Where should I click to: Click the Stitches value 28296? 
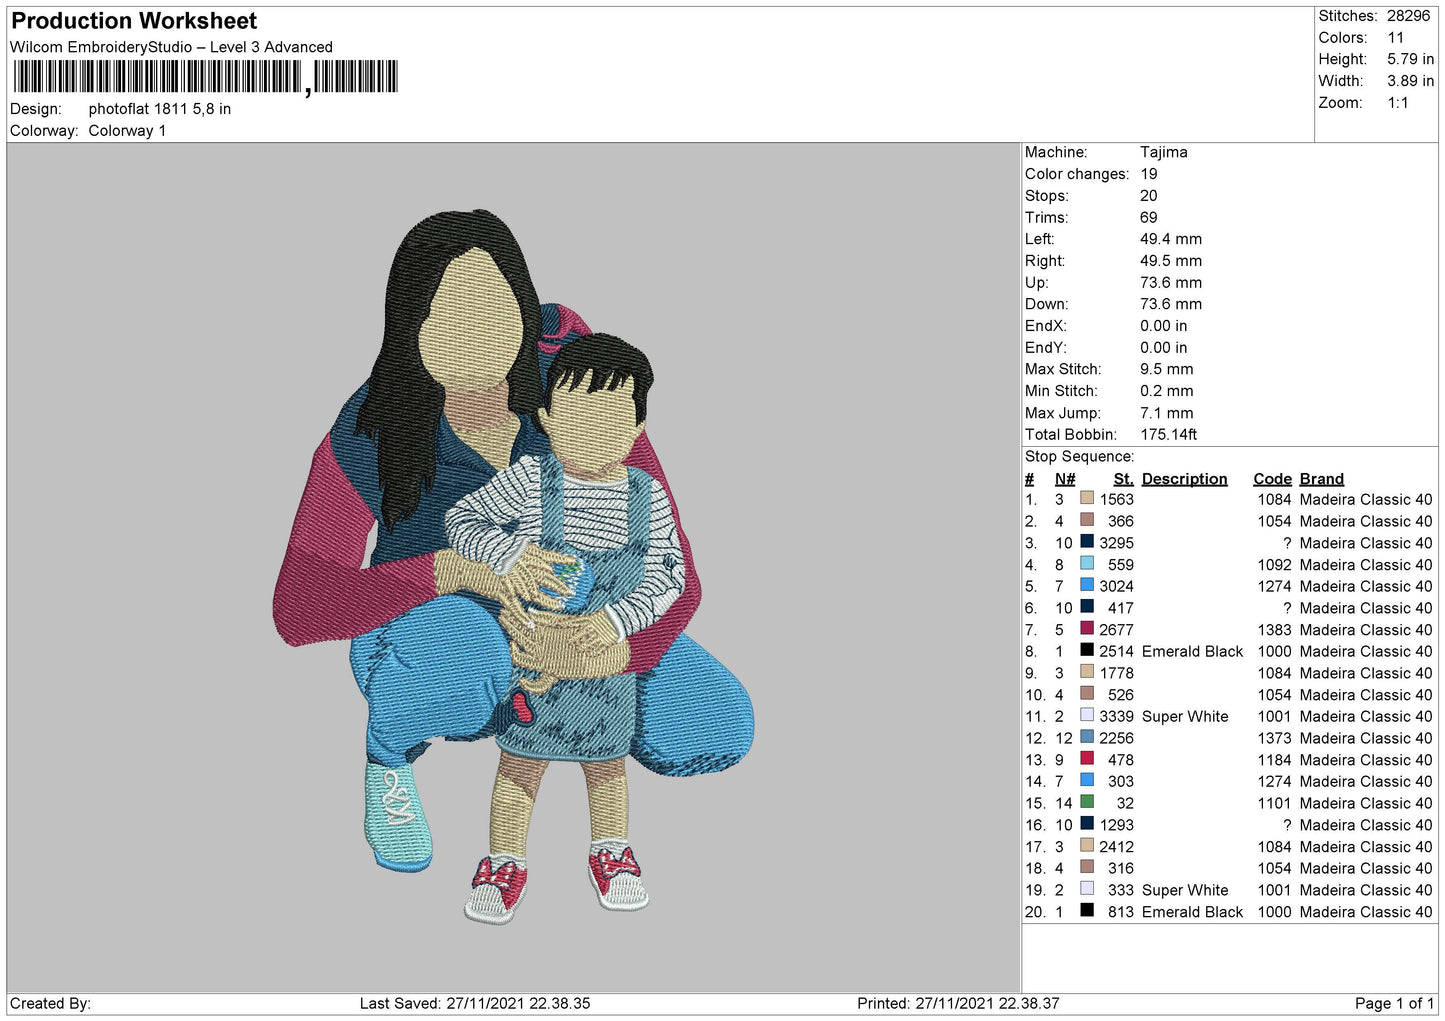1408,16
